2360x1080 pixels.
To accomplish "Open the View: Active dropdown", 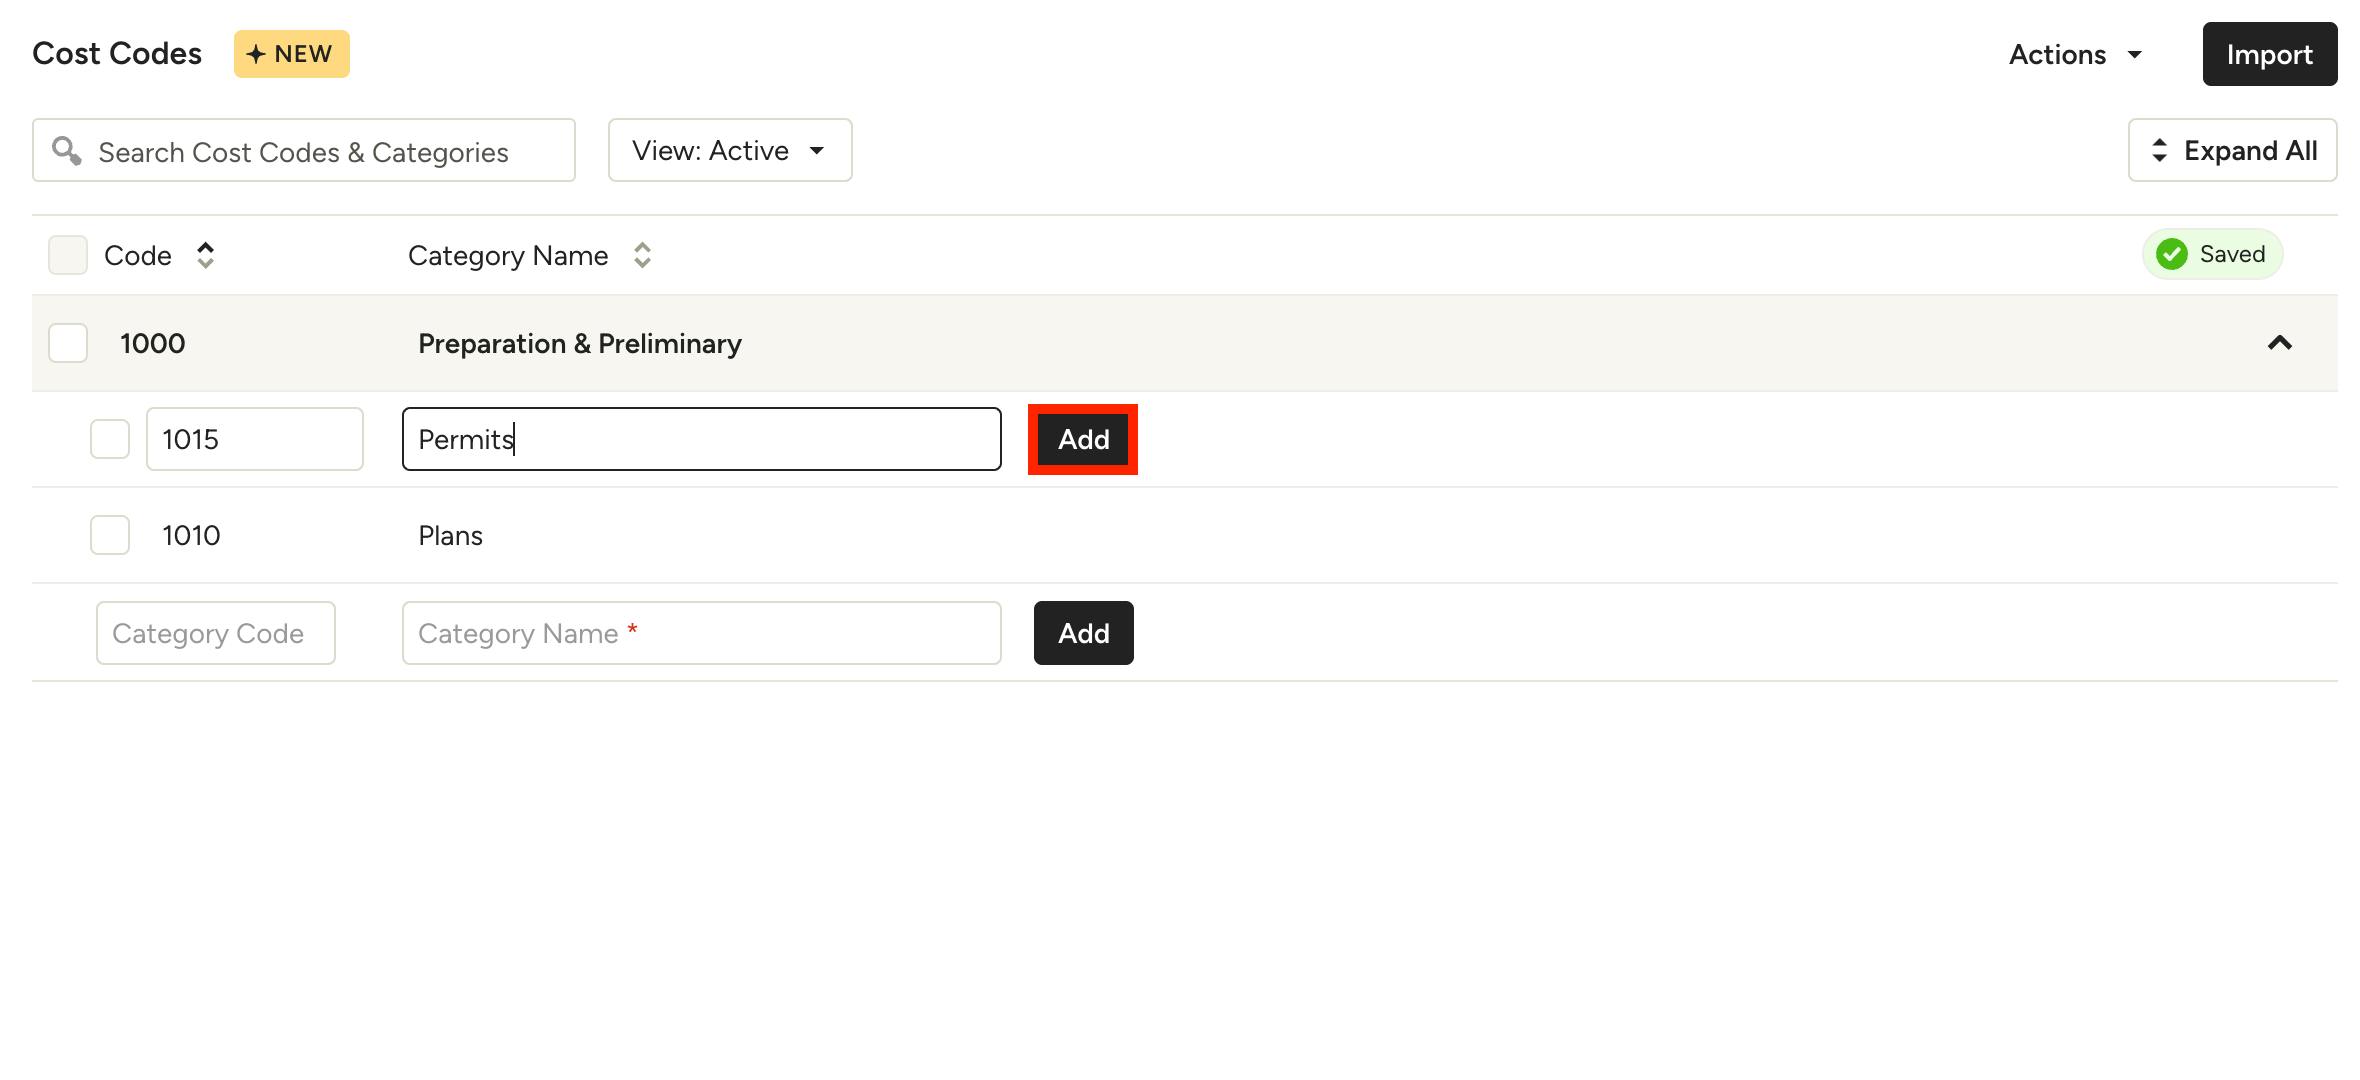I will pyautogui.click(x=730, y=151).
